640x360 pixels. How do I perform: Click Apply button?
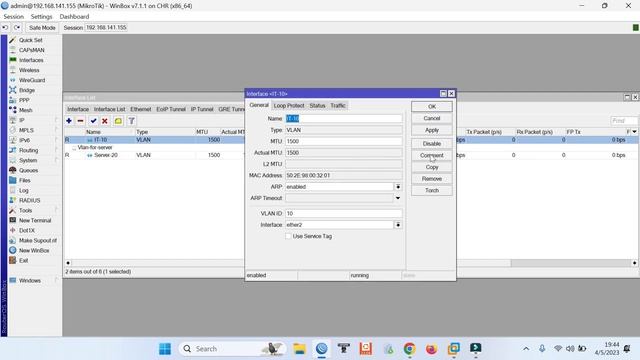pyautogui.click(x=432, y=130)
